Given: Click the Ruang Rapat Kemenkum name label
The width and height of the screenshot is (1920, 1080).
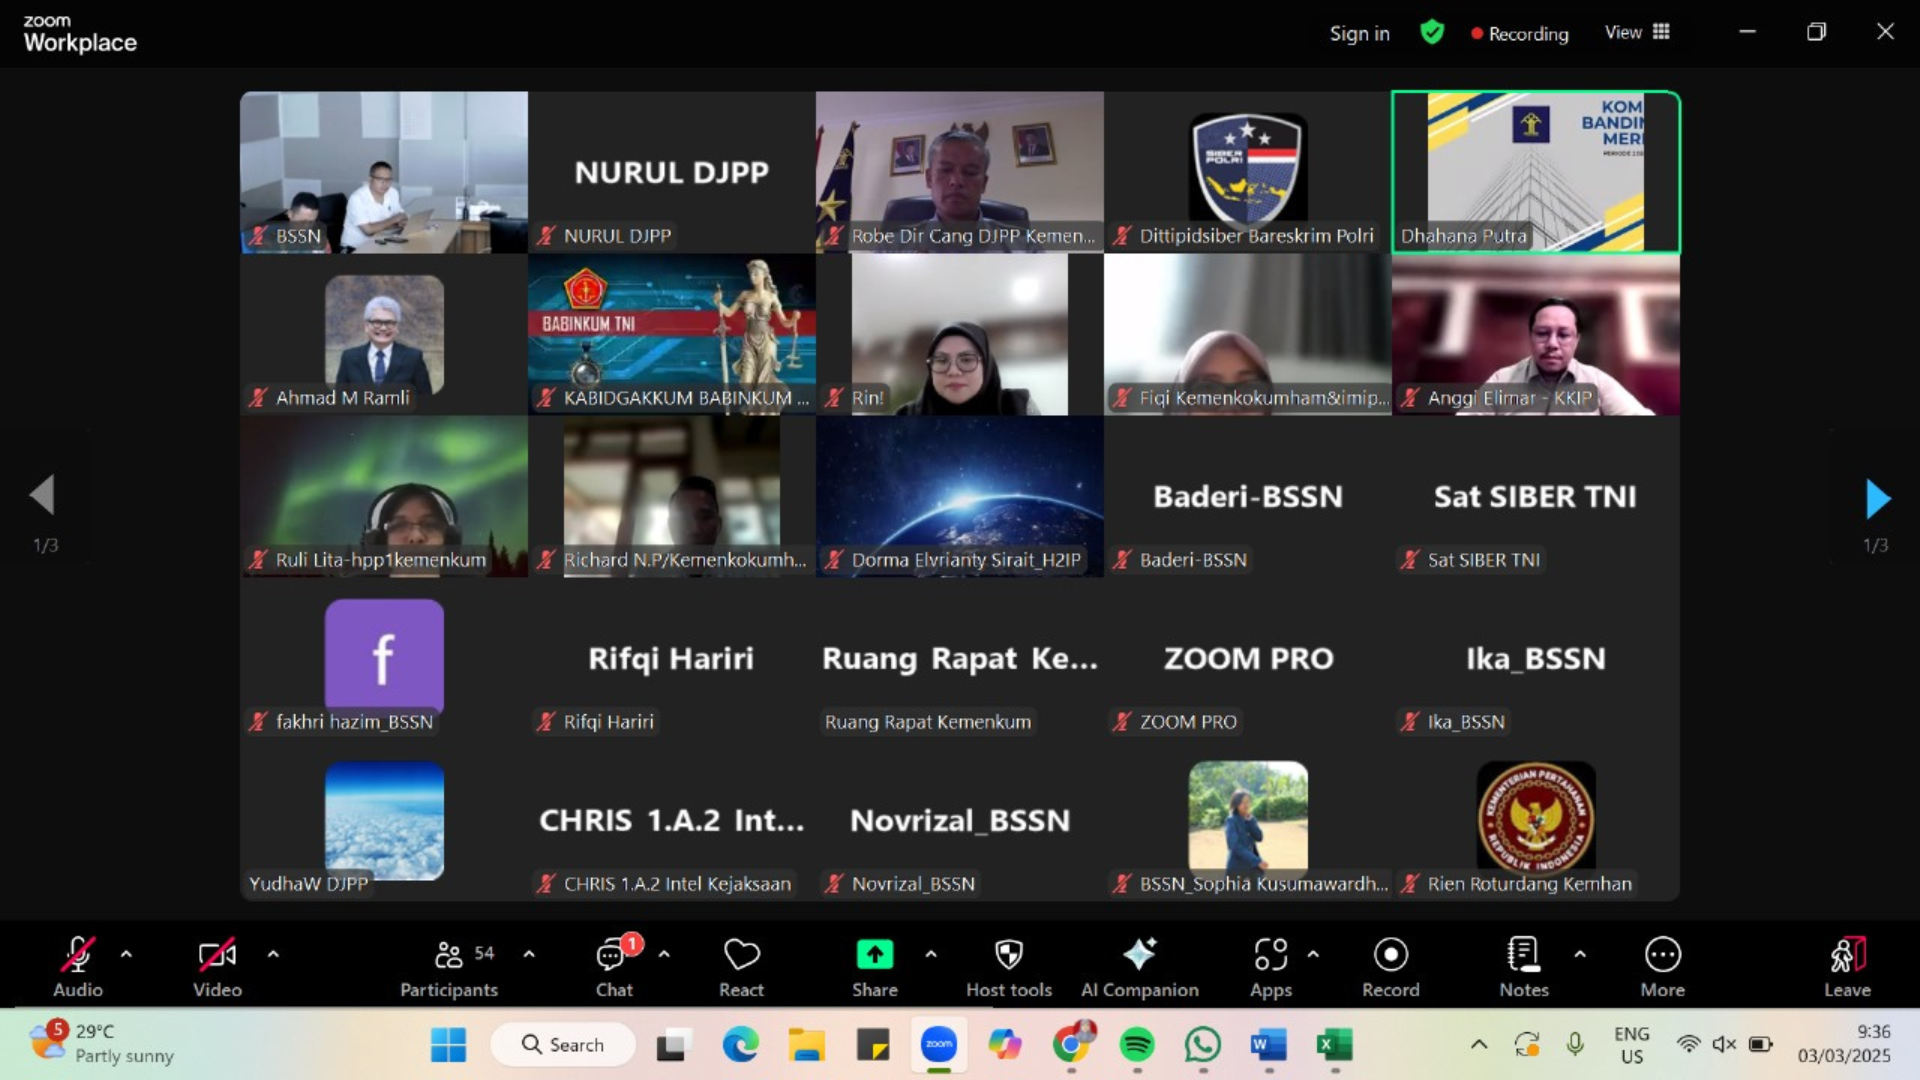Looking at the screenshot, I should [x=927, y=722].
